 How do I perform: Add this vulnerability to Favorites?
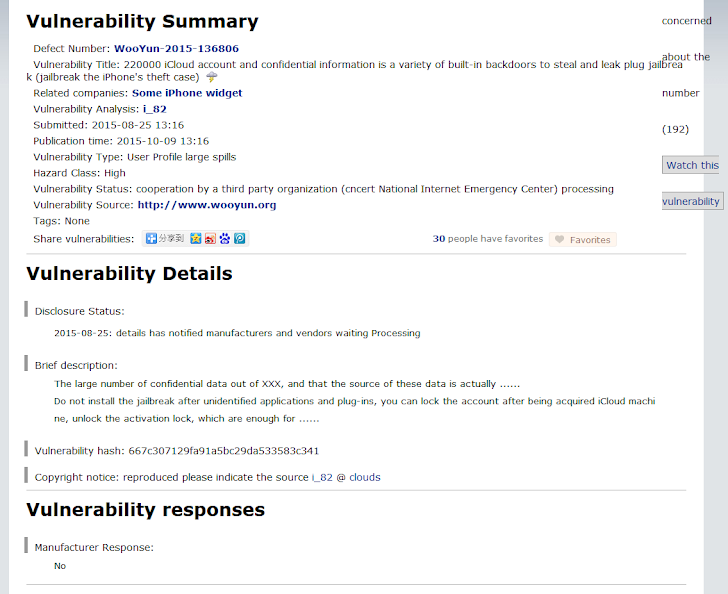pos(583,239)
